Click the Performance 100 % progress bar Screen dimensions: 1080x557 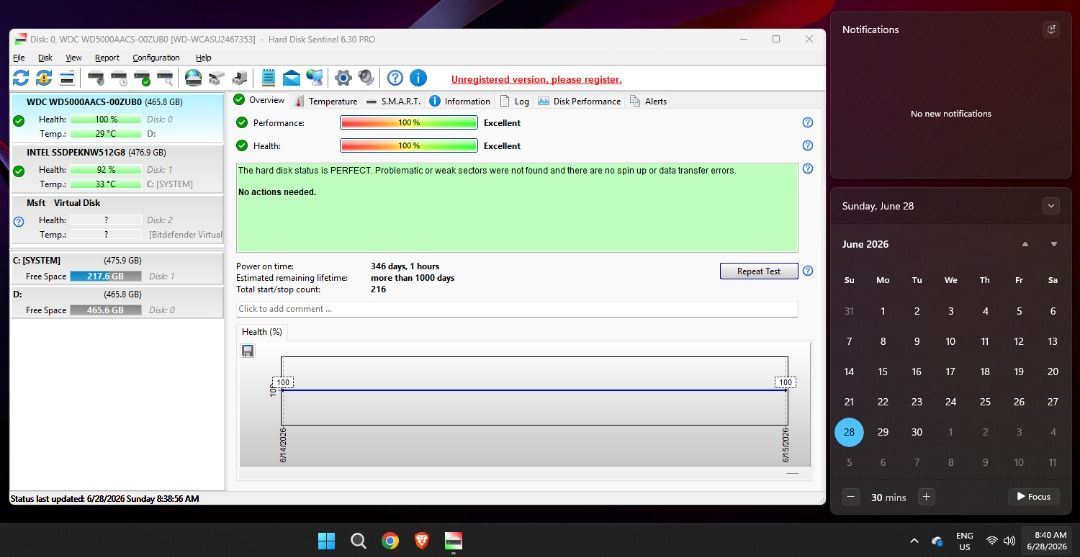coord(408,123)
